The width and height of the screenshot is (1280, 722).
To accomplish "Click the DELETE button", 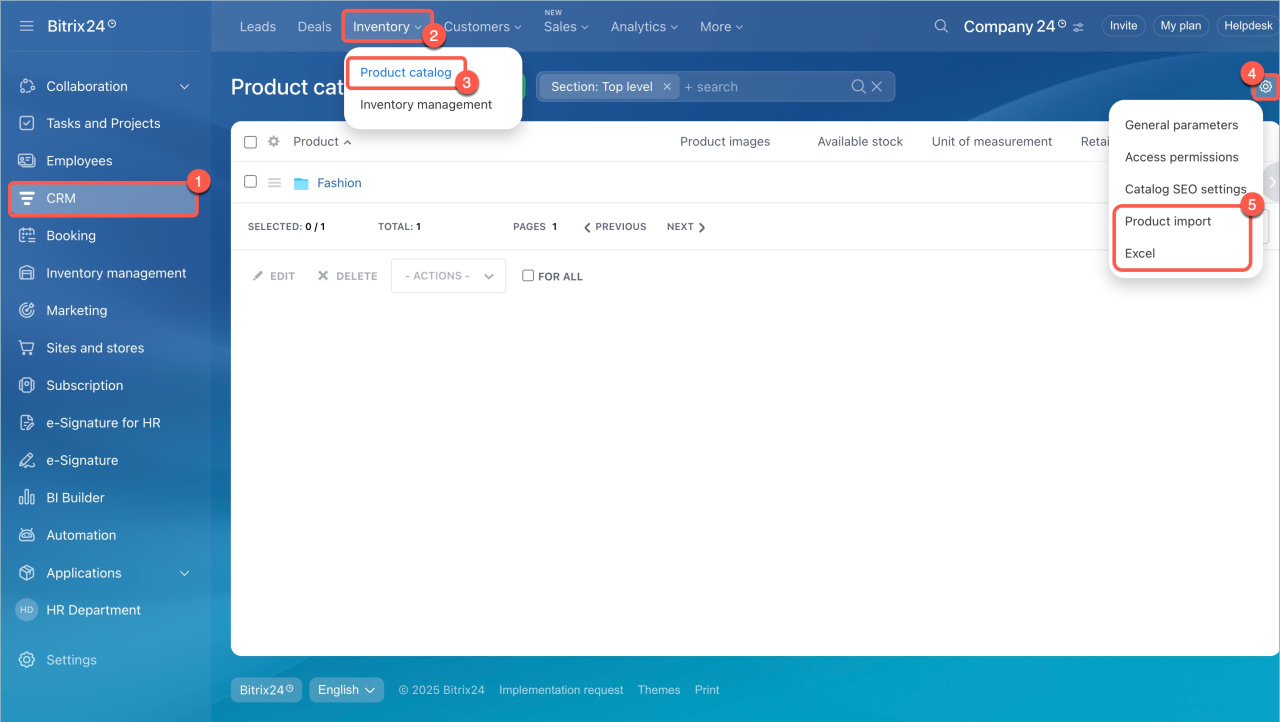I will click(347, 276).
